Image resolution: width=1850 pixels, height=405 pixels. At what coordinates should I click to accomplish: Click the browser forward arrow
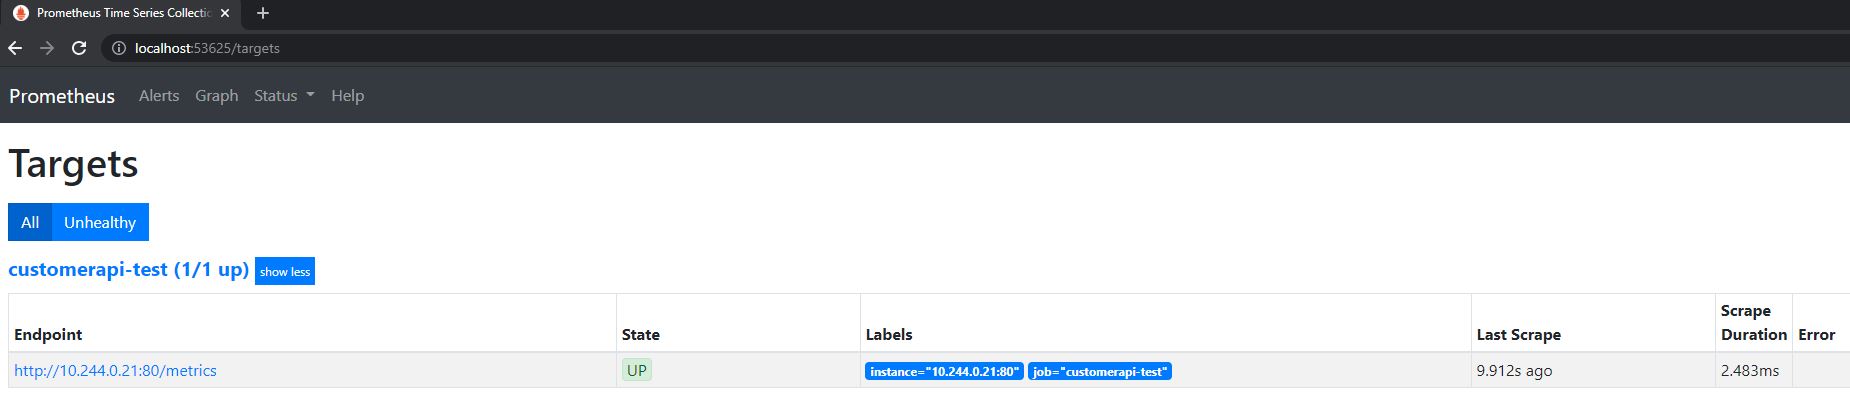pyautogui.click(x=47, y=48)
